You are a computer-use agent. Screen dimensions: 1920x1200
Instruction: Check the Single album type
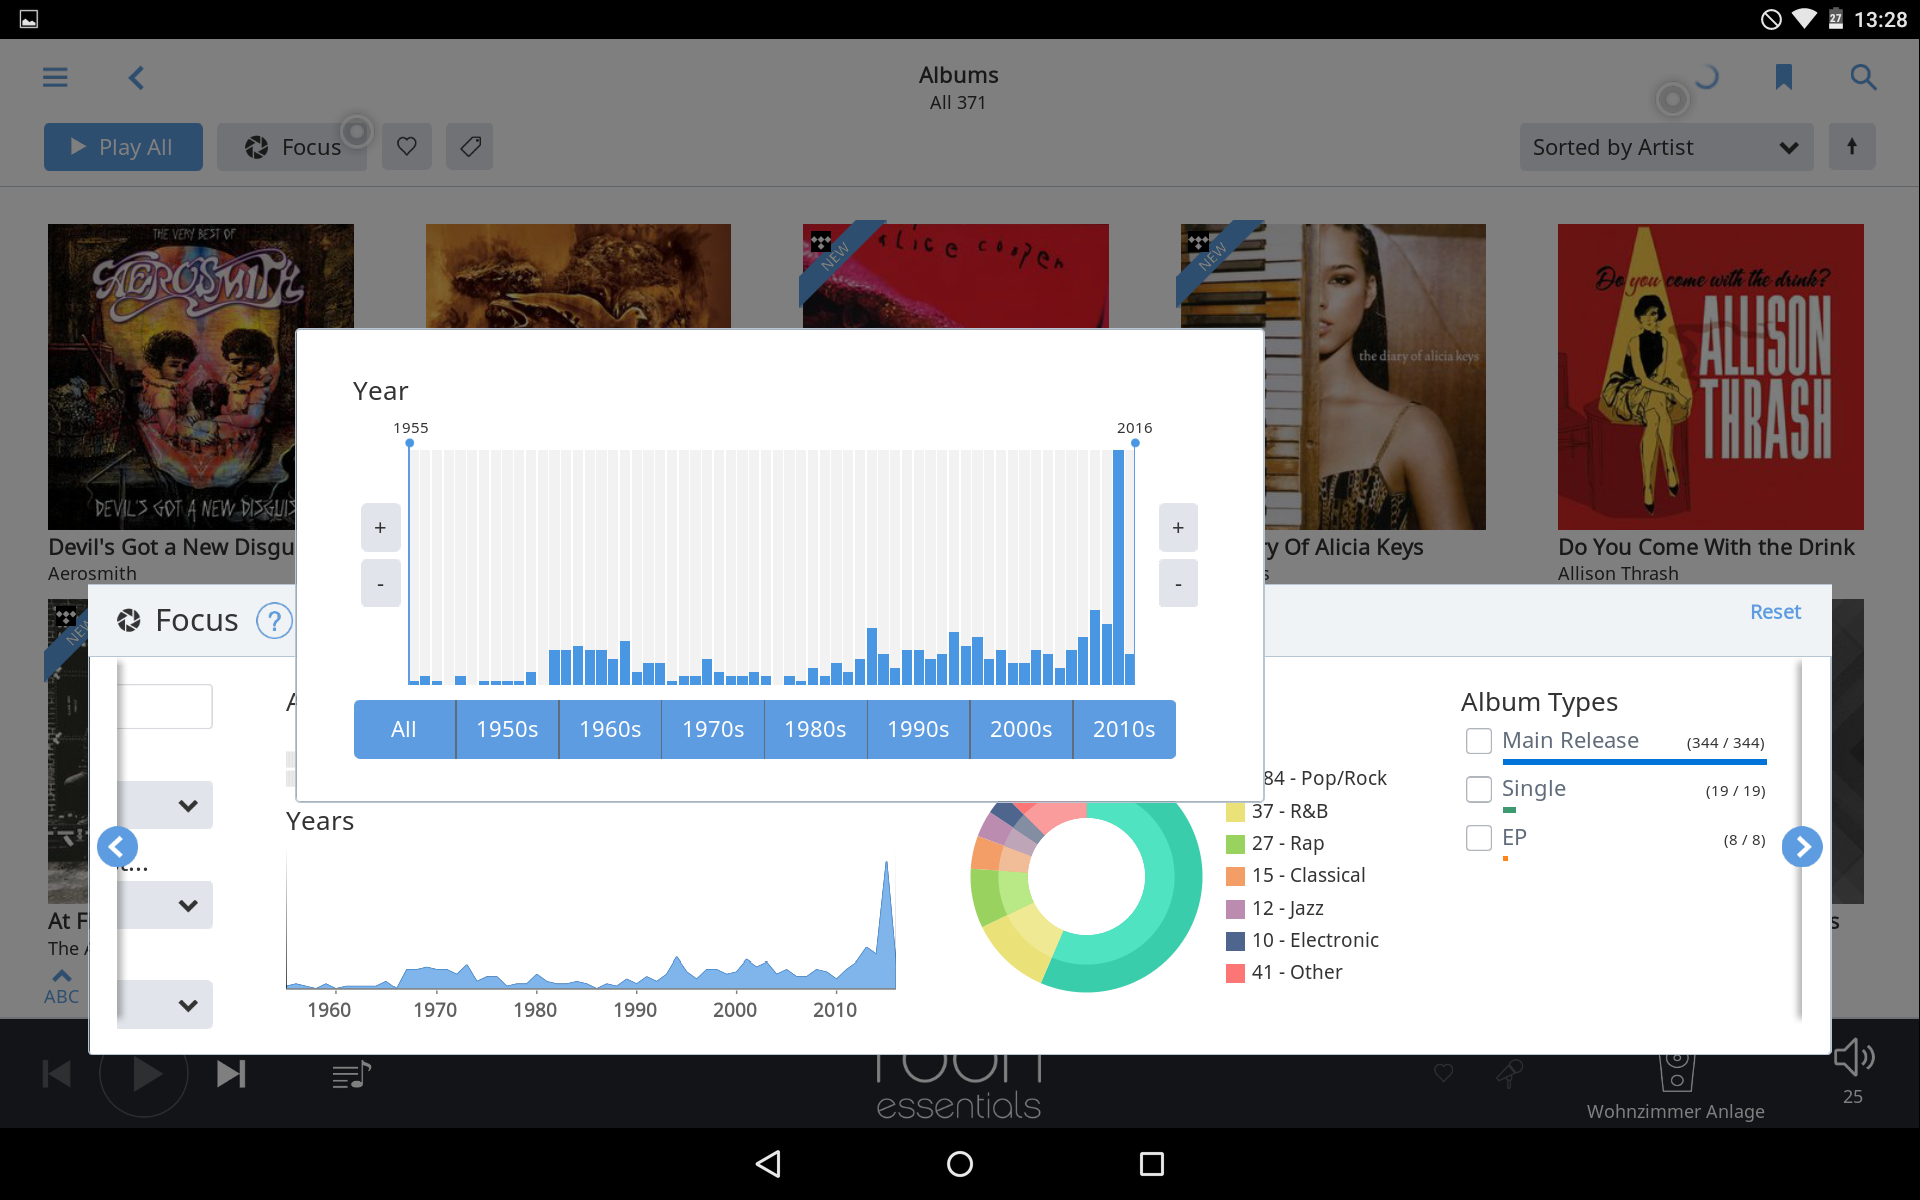pos(1479,789)
